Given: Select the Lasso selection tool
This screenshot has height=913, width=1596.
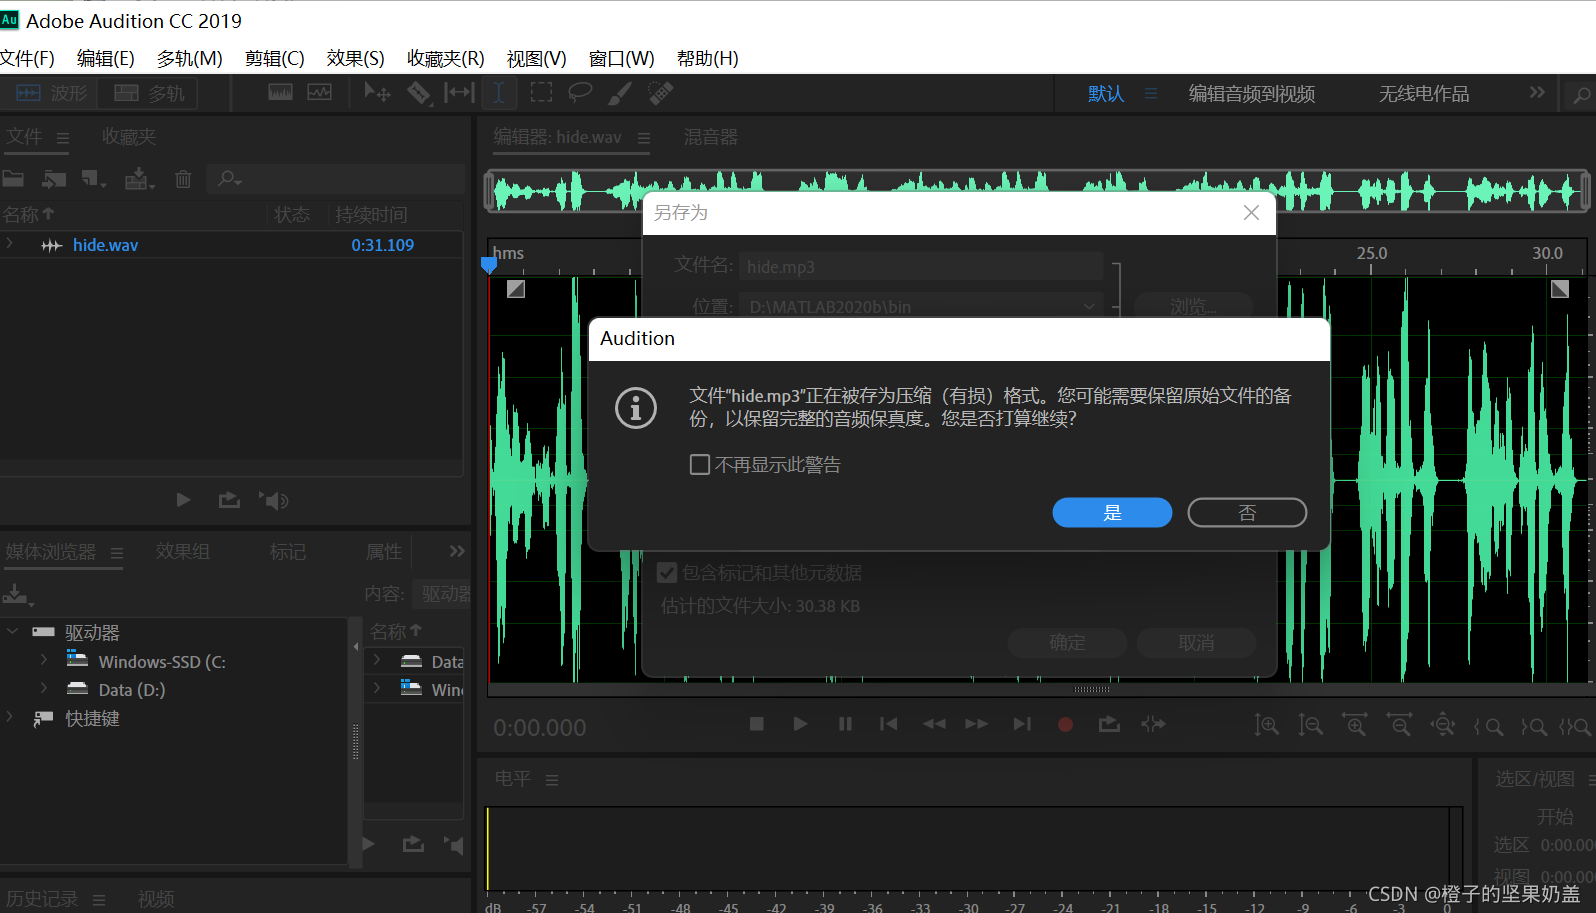Looking at the screenshot, I should [580, 93].
